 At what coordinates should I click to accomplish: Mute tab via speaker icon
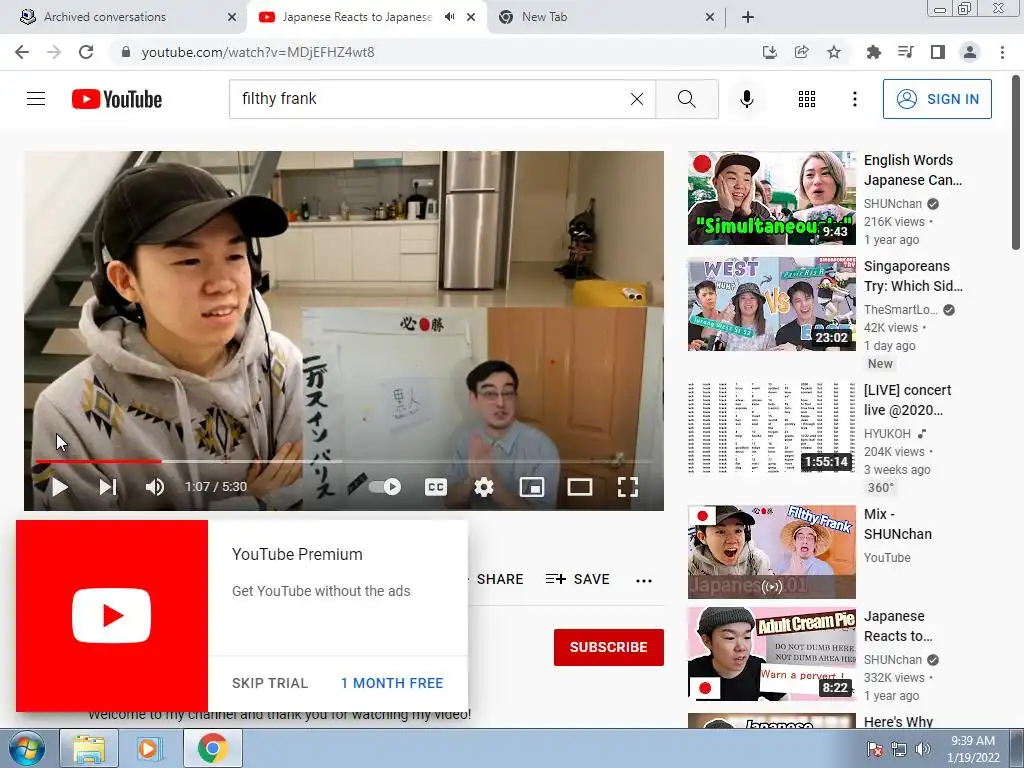[449, 17]
